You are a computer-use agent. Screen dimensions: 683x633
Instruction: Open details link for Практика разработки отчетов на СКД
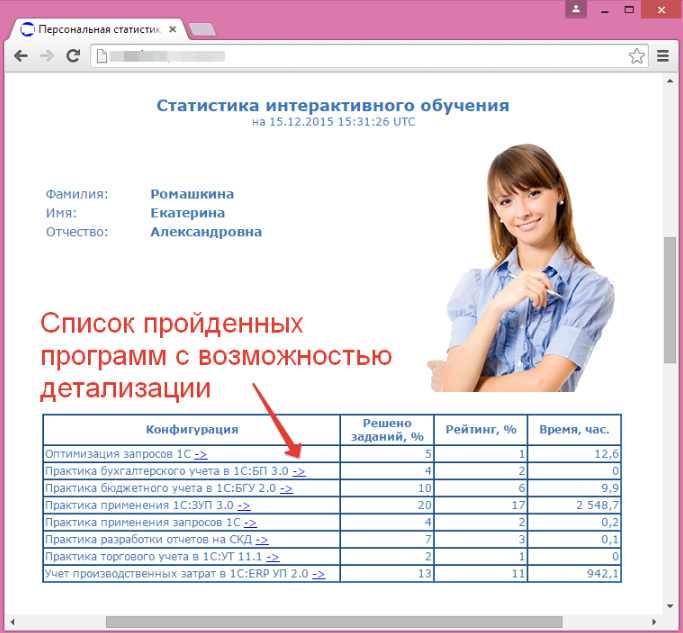(262, 539)
